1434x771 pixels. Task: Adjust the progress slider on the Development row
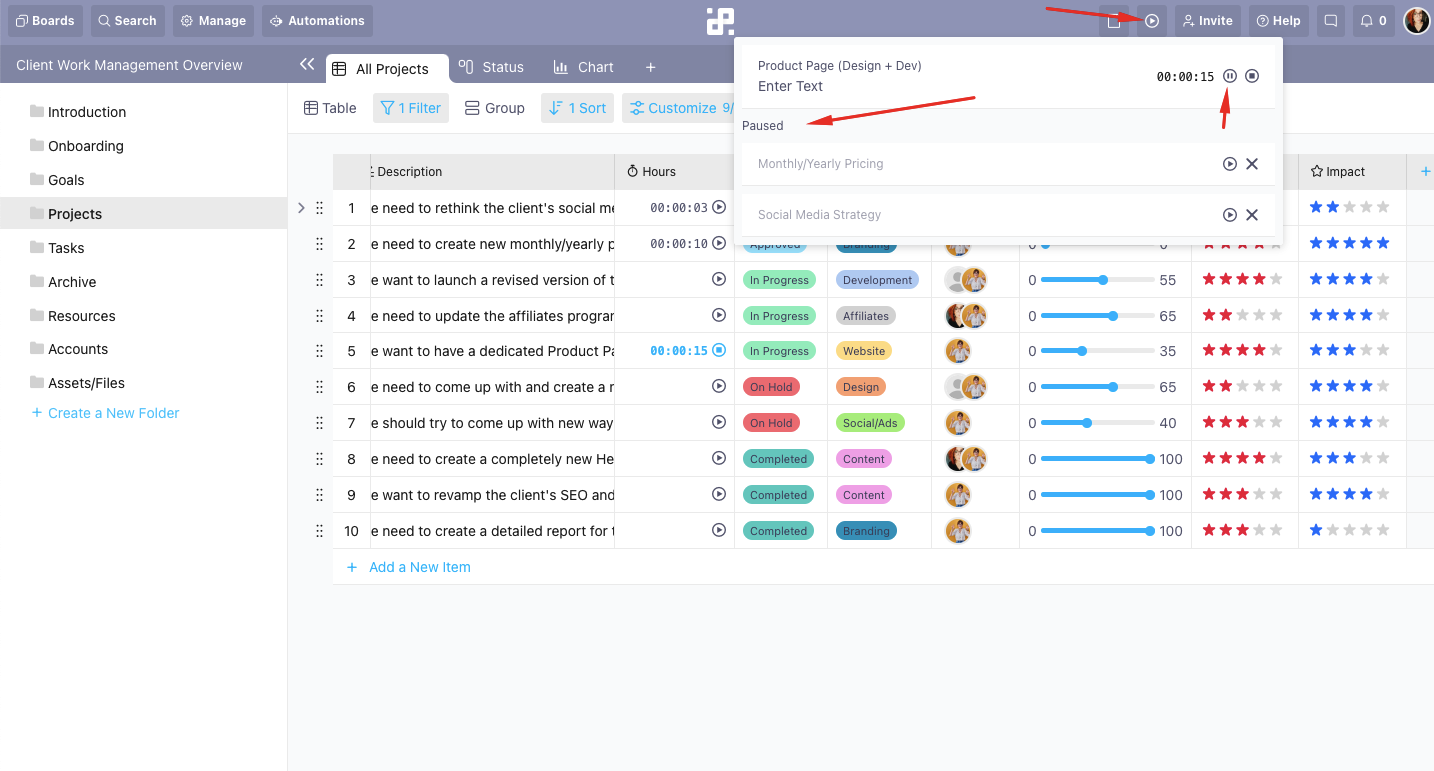(1103, 279)
